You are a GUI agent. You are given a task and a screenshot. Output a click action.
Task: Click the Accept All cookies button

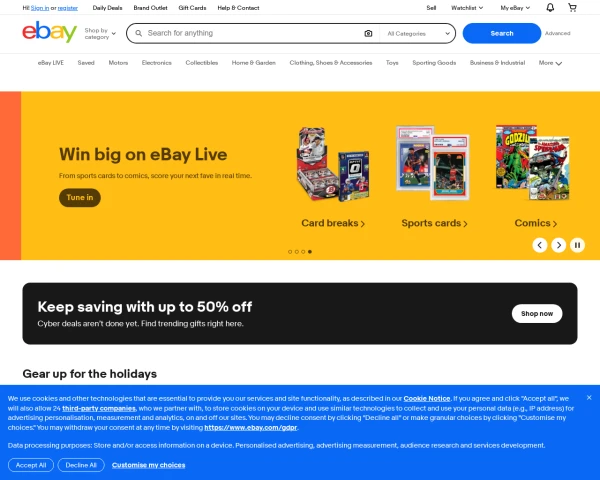tap(31, 465)
